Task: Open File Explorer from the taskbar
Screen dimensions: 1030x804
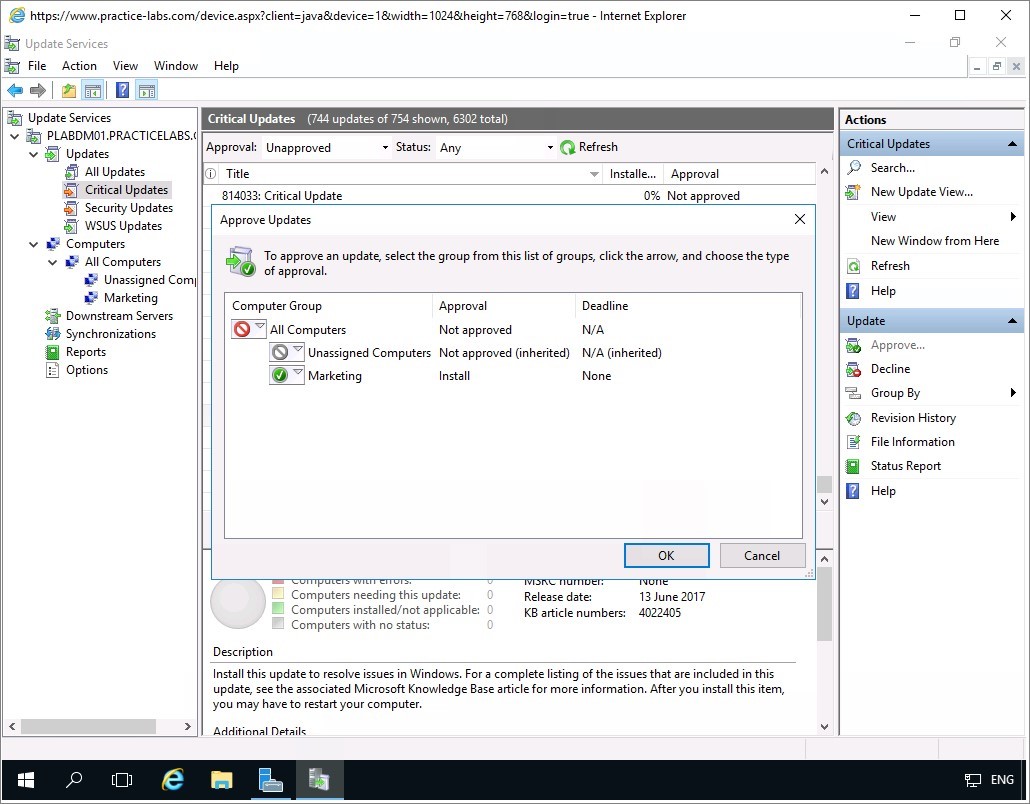Action: click(x=221, y=780)
